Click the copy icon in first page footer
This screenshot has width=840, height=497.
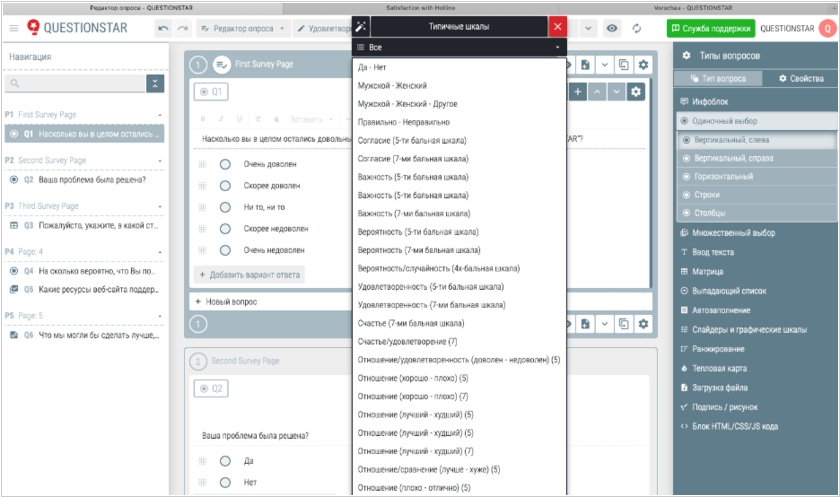pyautogui.click(x=624, y=323)
